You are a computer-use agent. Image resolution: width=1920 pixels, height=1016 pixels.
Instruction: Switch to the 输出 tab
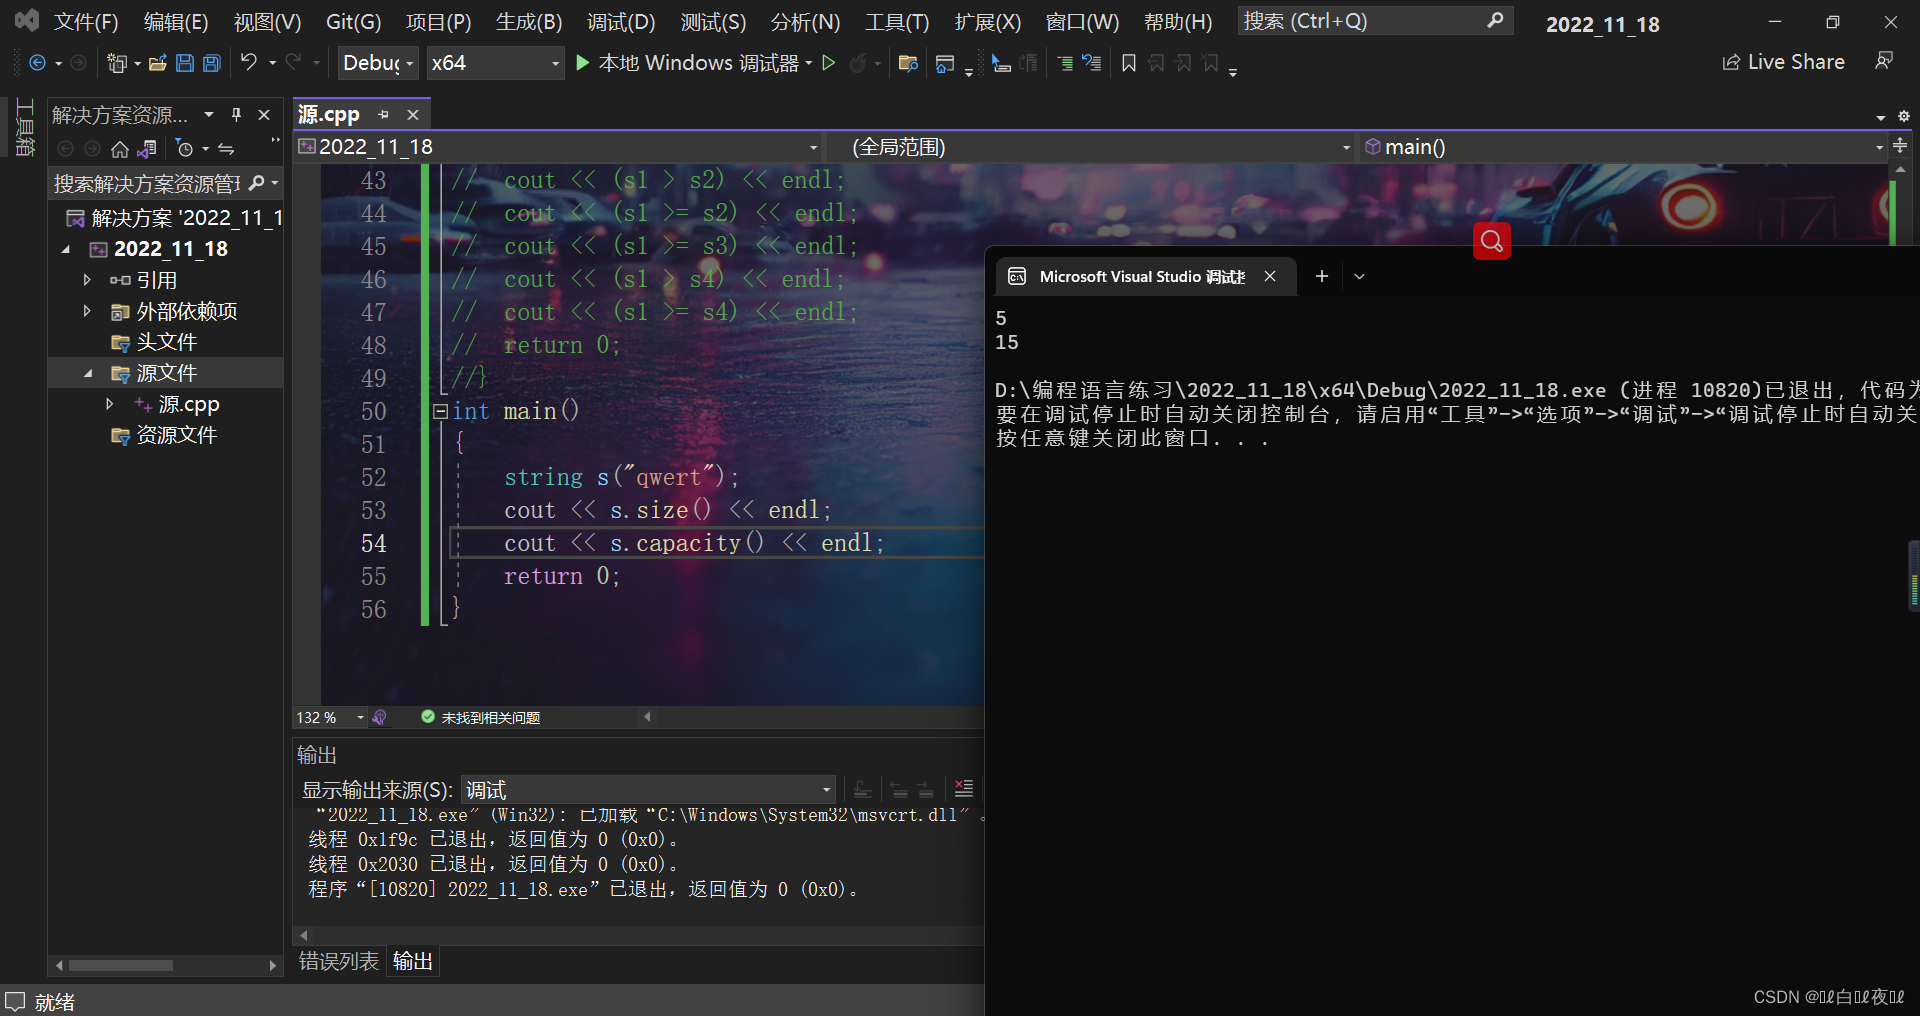(x=413, y=961)
